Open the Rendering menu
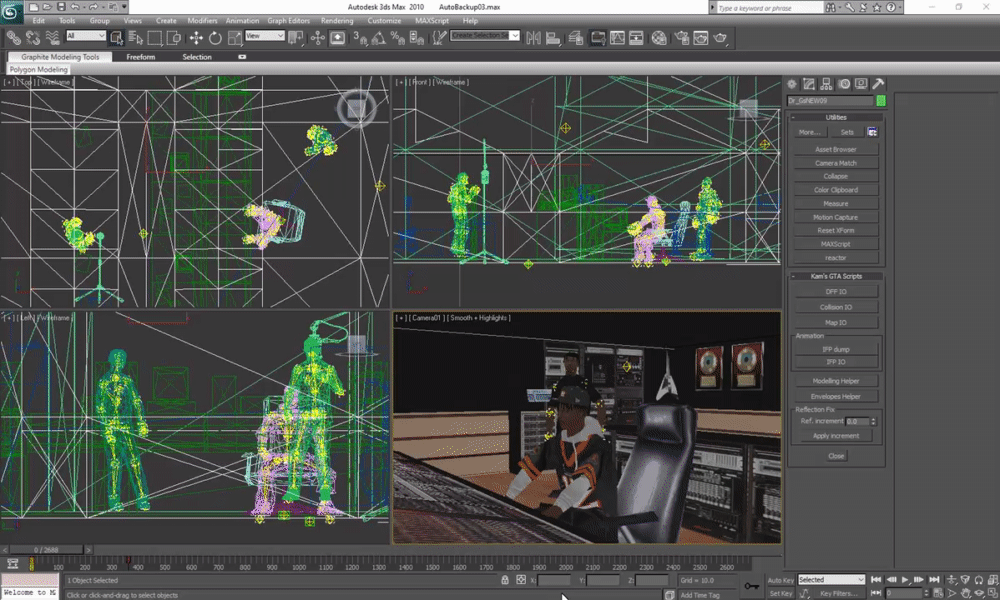Screen dimensions: 1000x600 tap(337, 20)
